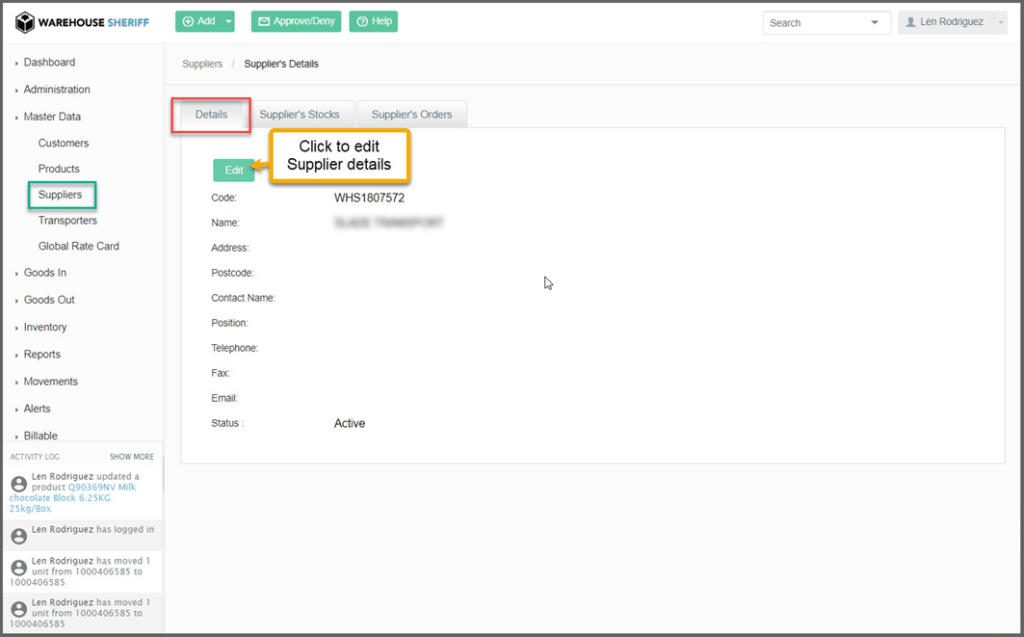Expand the Administration sidebar section

click(56, 89)
